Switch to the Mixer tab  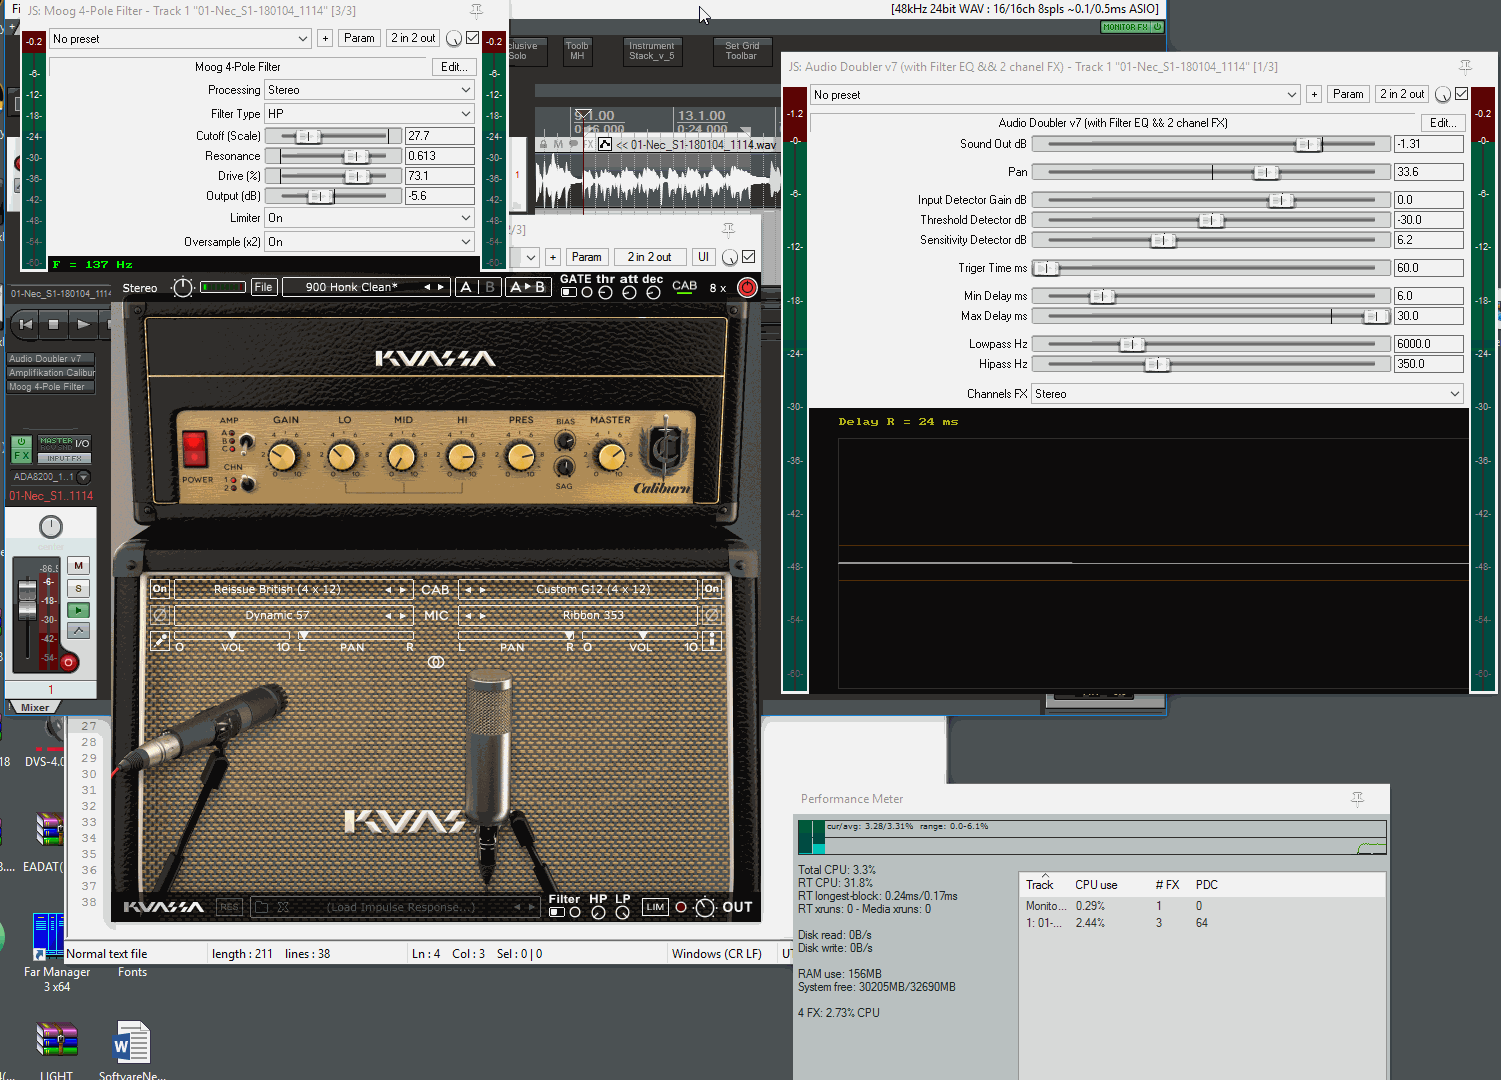click(x=35, y=707)
